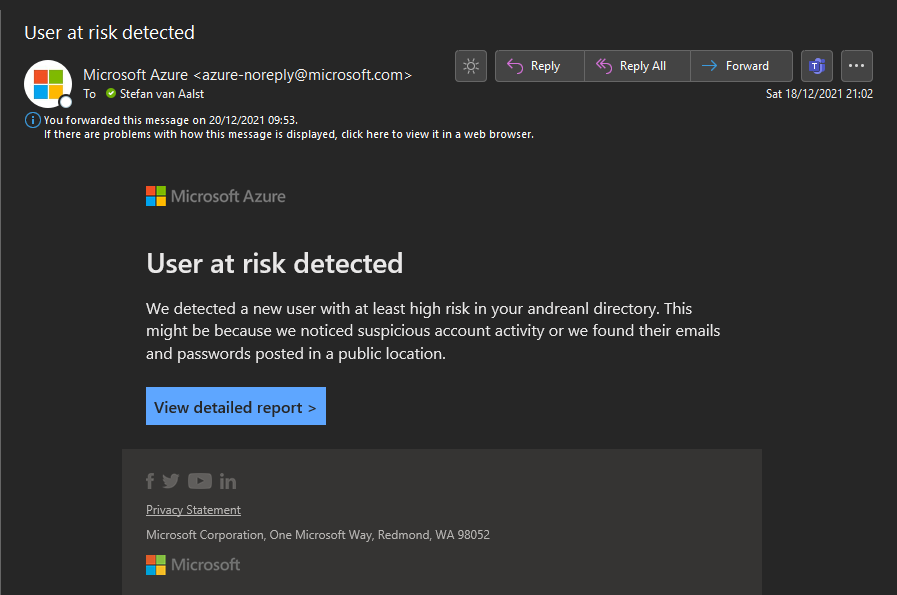
Task: Click the Microsoft Azure logo header
Action: (x=216, y=196)
